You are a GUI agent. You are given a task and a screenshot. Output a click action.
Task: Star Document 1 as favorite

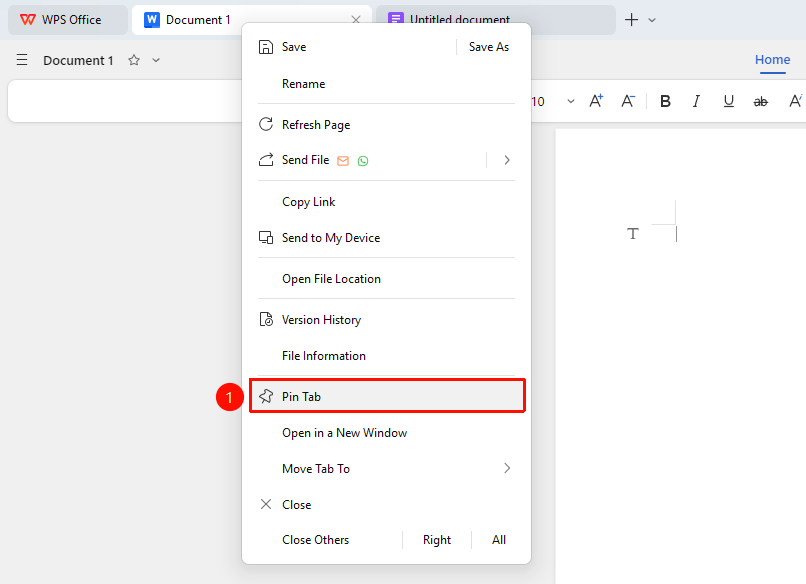(x=134, y=60)
